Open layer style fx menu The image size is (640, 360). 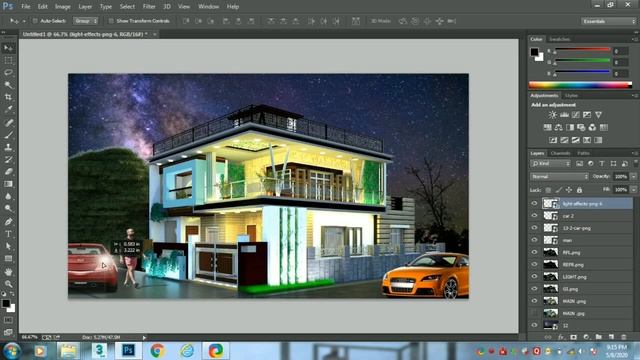[x=561, y=337]
